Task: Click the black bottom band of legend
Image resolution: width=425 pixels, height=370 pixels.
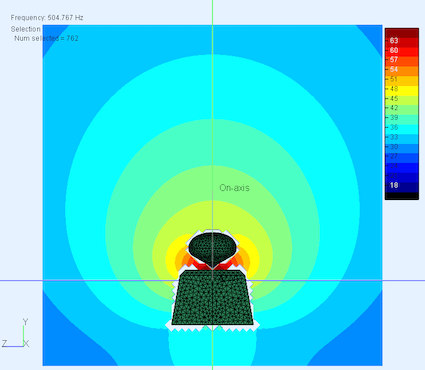Action: coord(402,196)
